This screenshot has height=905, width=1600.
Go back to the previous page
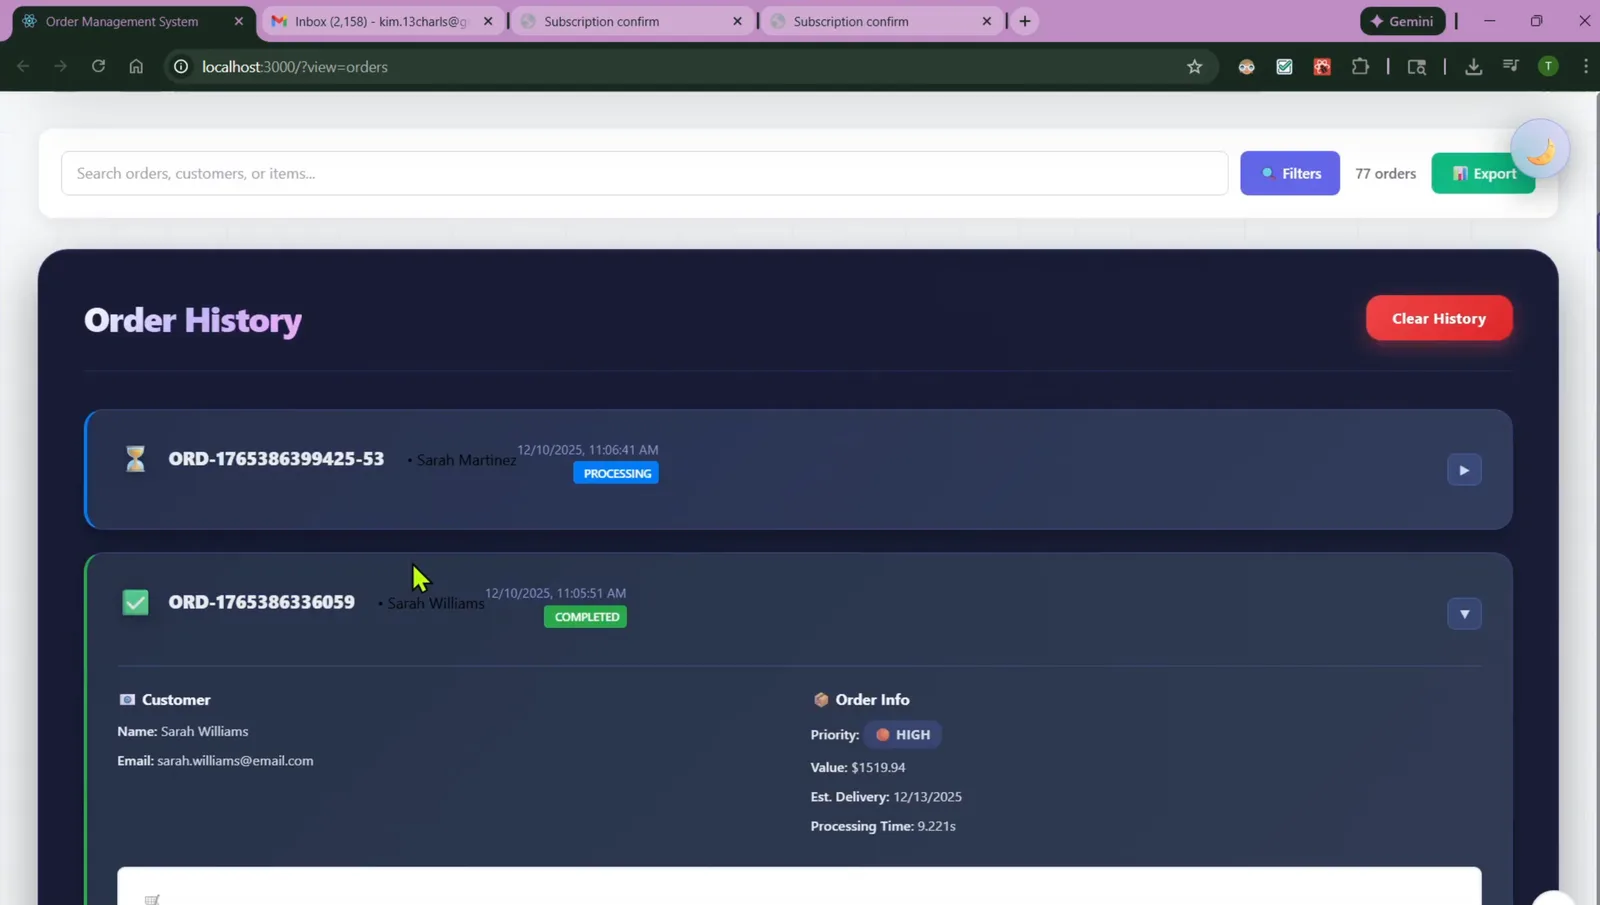(23, 66)
